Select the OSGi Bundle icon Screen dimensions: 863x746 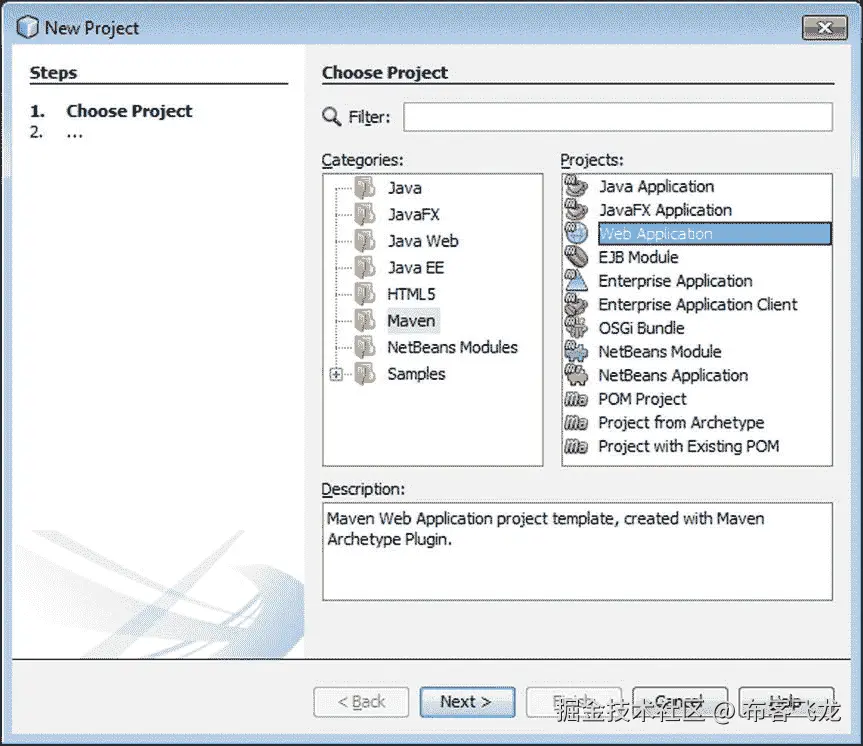tap(576, 328)
